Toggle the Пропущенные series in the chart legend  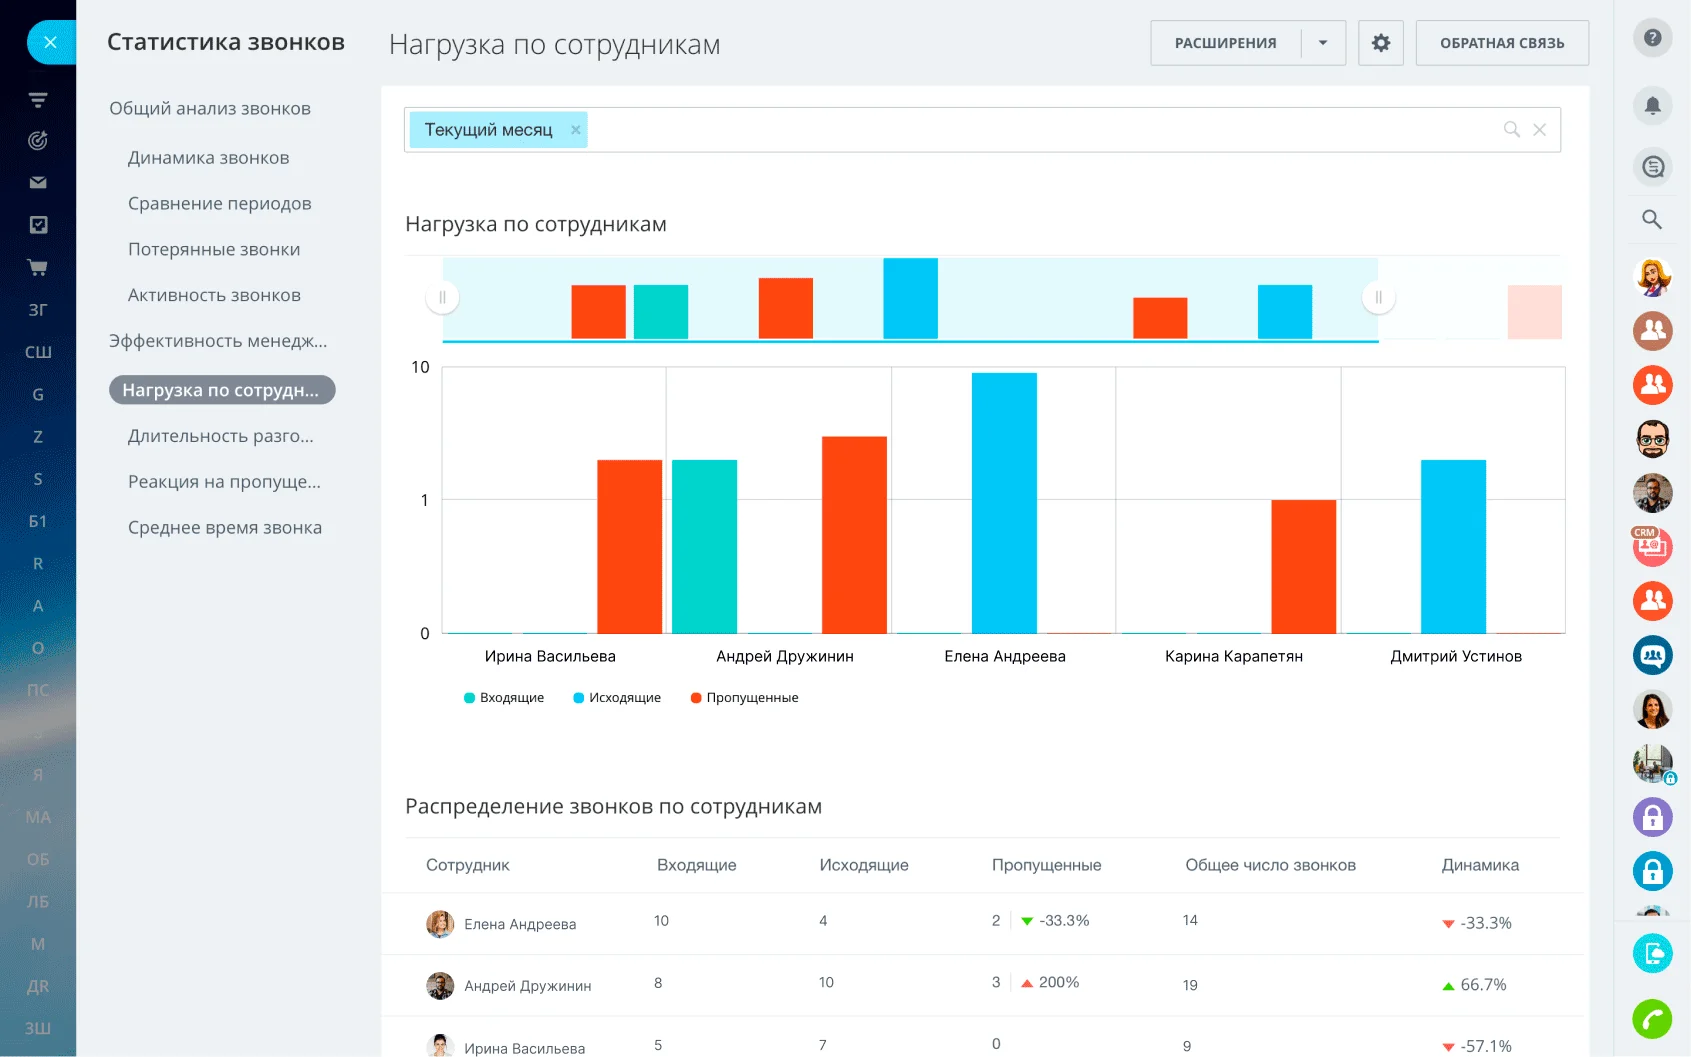[744, 697]
